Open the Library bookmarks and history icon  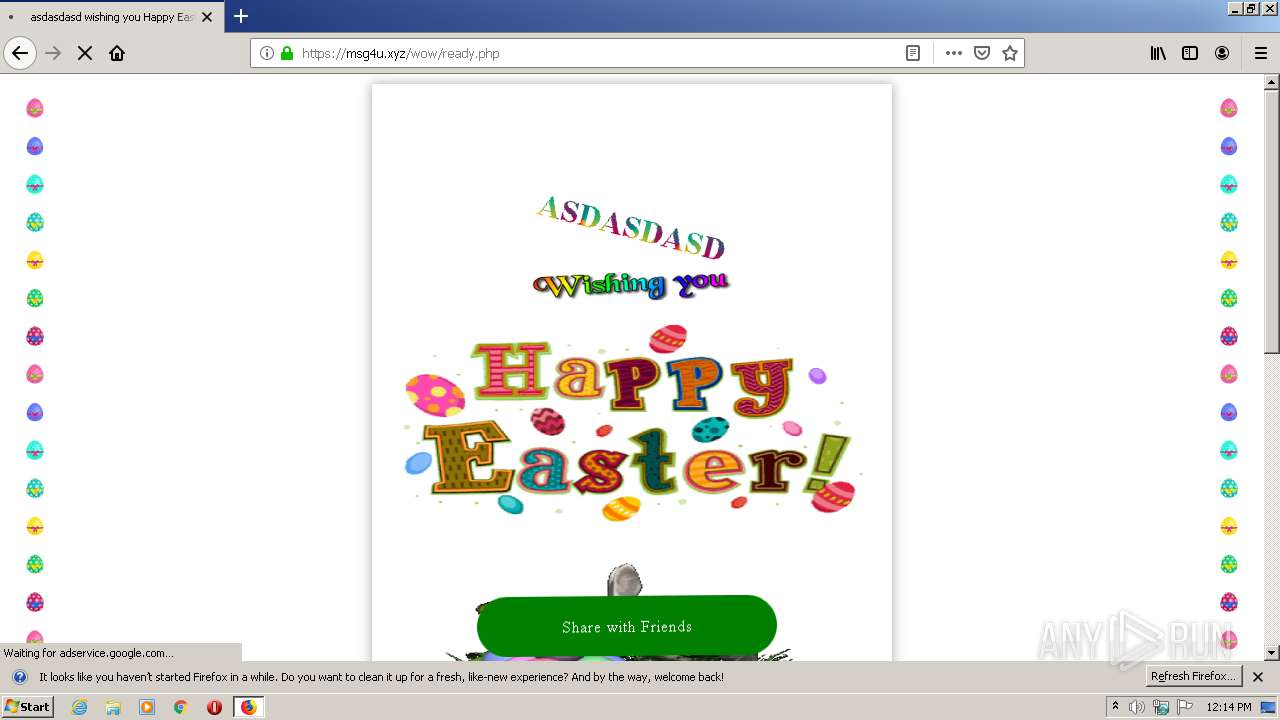pyautogui.click(x=1158, y=53)
